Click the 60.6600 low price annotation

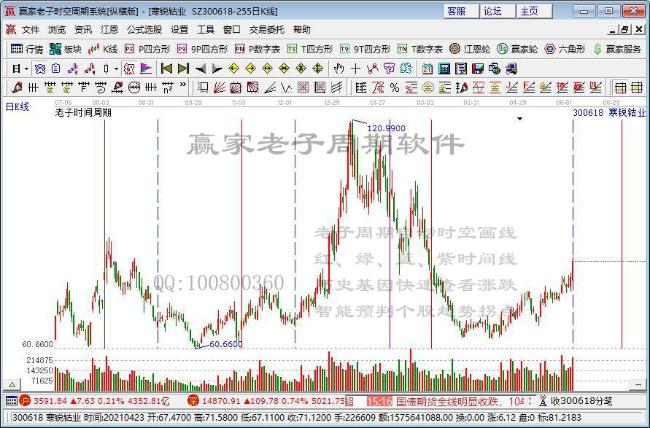pos(226,344)
